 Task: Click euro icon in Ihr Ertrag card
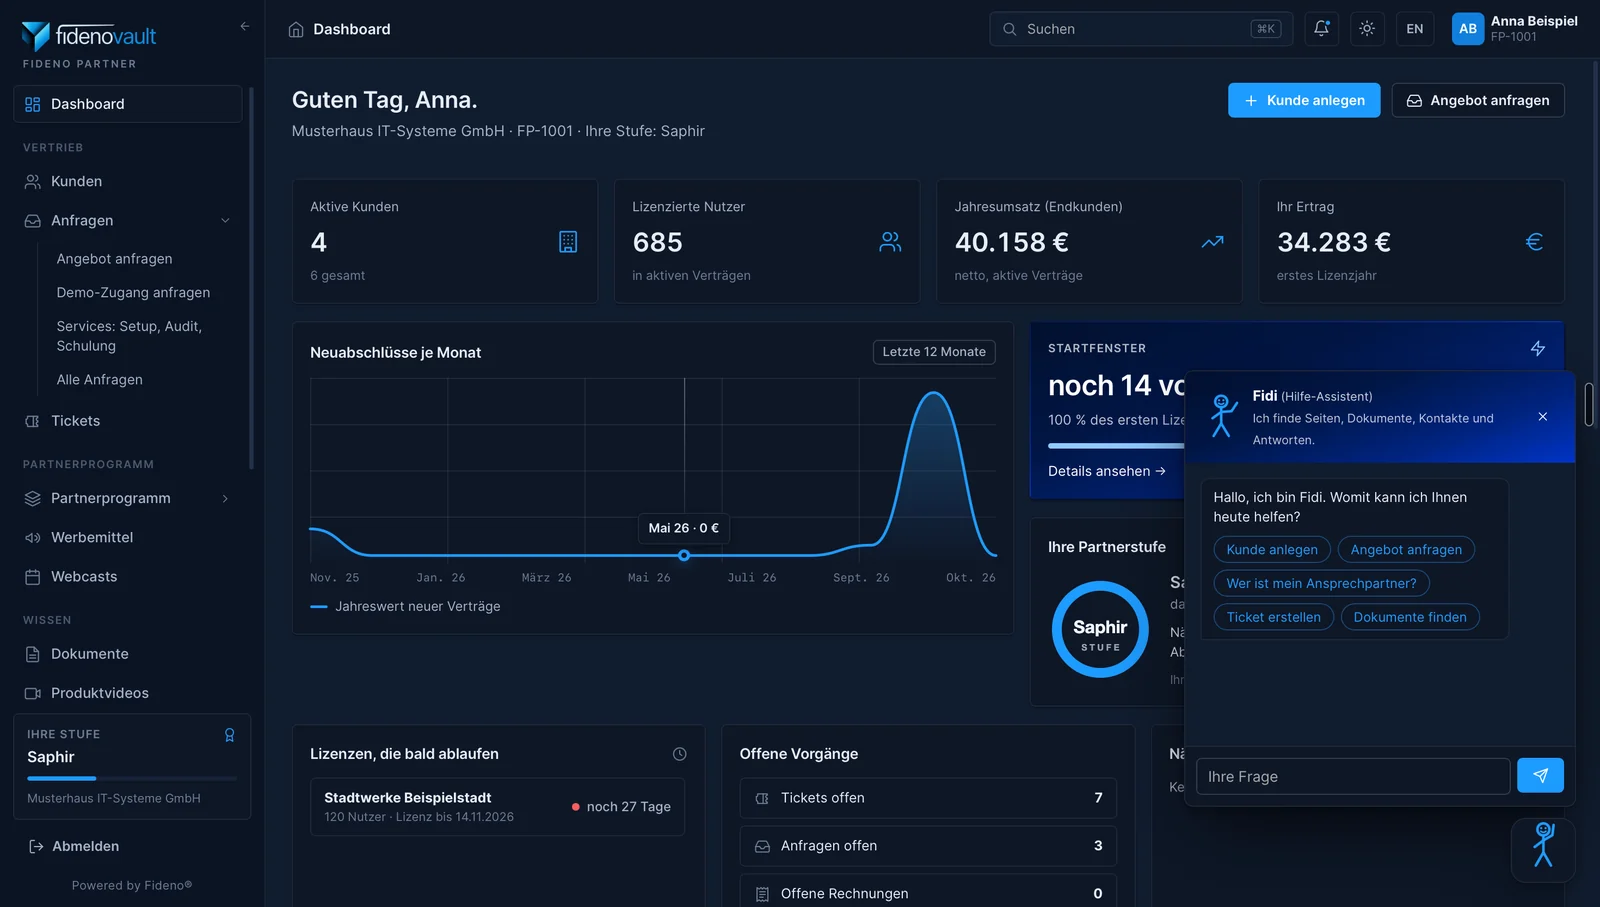[1534, 242]
